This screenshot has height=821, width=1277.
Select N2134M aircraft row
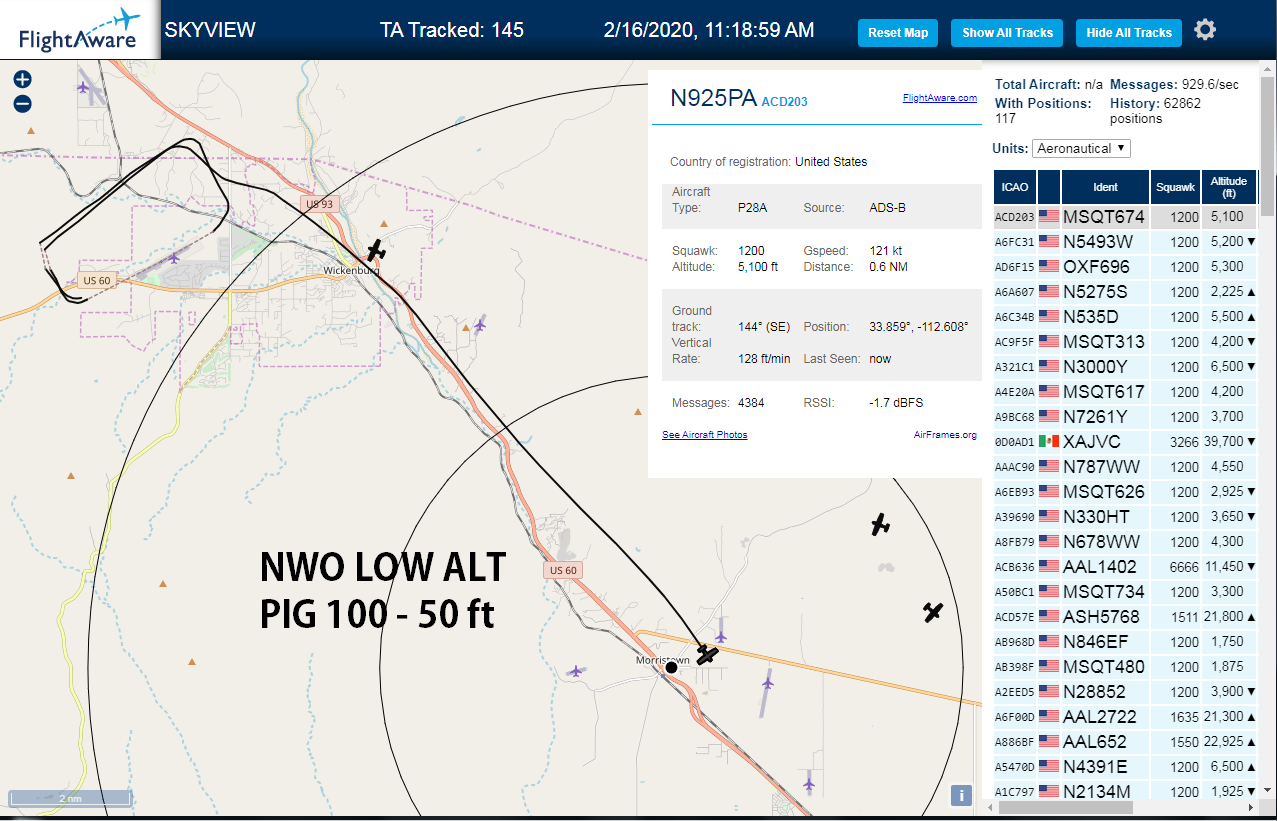click(1125, 790)
